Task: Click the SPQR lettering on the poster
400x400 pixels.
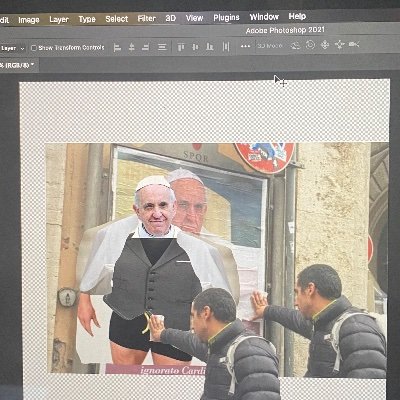Action: point(195,157)
